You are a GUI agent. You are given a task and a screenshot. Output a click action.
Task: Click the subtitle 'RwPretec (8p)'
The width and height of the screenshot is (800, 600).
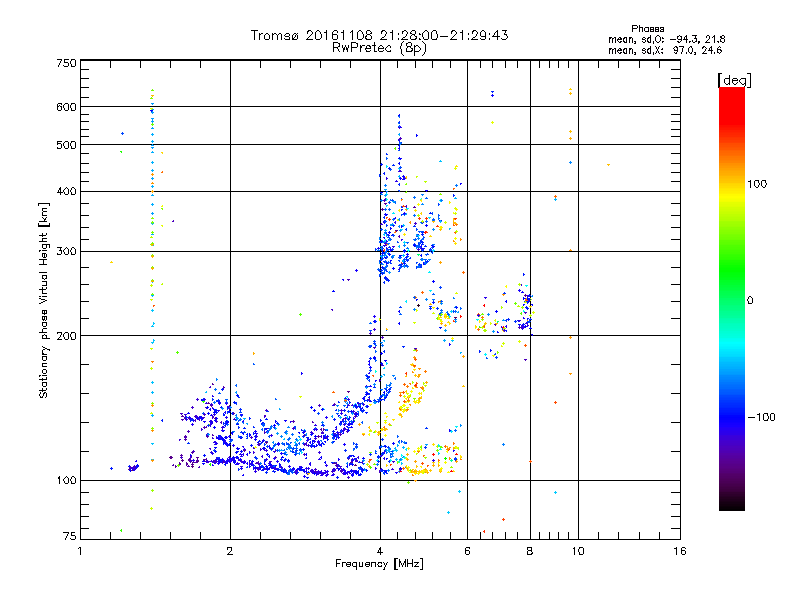(379, 48)
